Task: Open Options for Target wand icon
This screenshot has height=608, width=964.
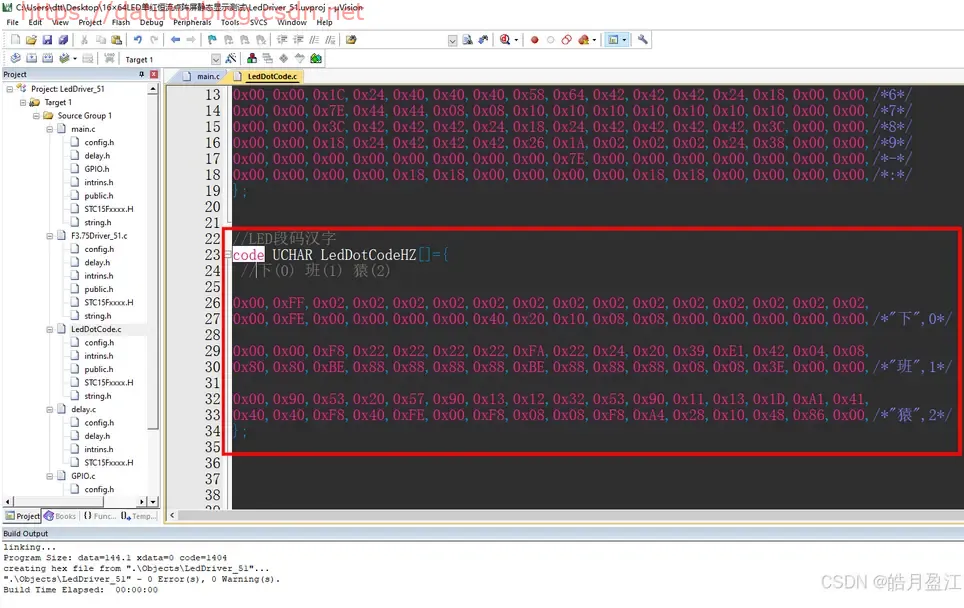Action: [231, 58]
